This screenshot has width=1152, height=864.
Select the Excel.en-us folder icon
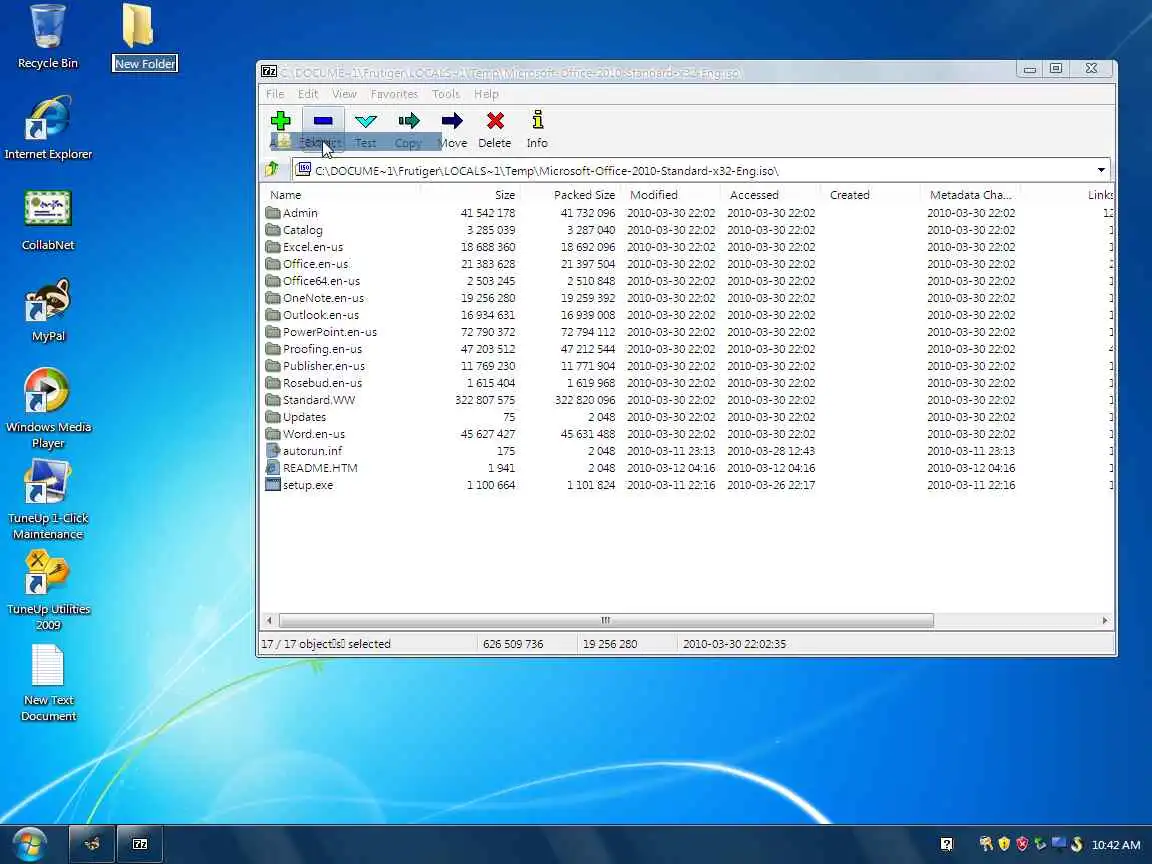pos(273,246)
